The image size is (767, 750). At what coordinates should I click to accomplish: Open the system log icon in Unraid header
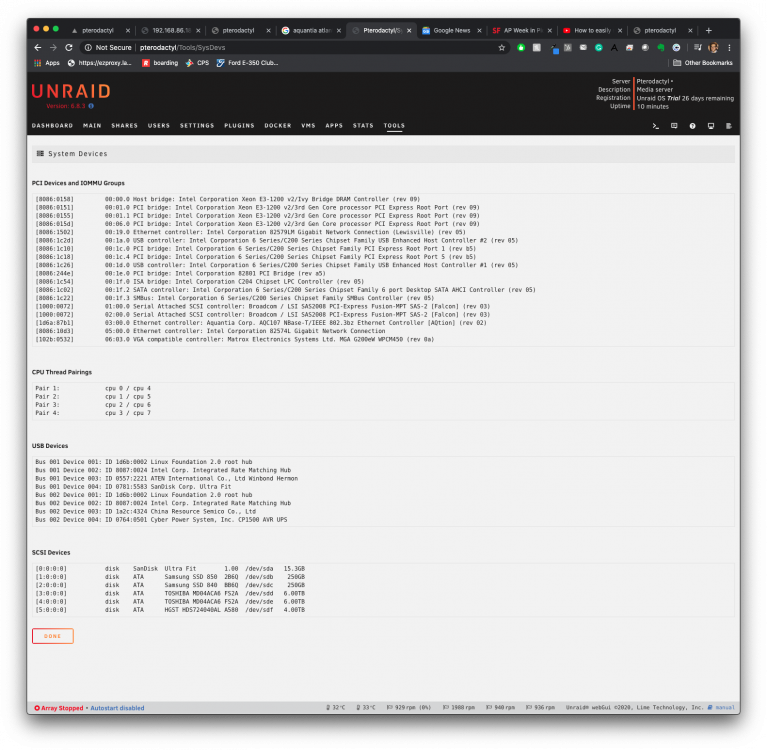729,126
